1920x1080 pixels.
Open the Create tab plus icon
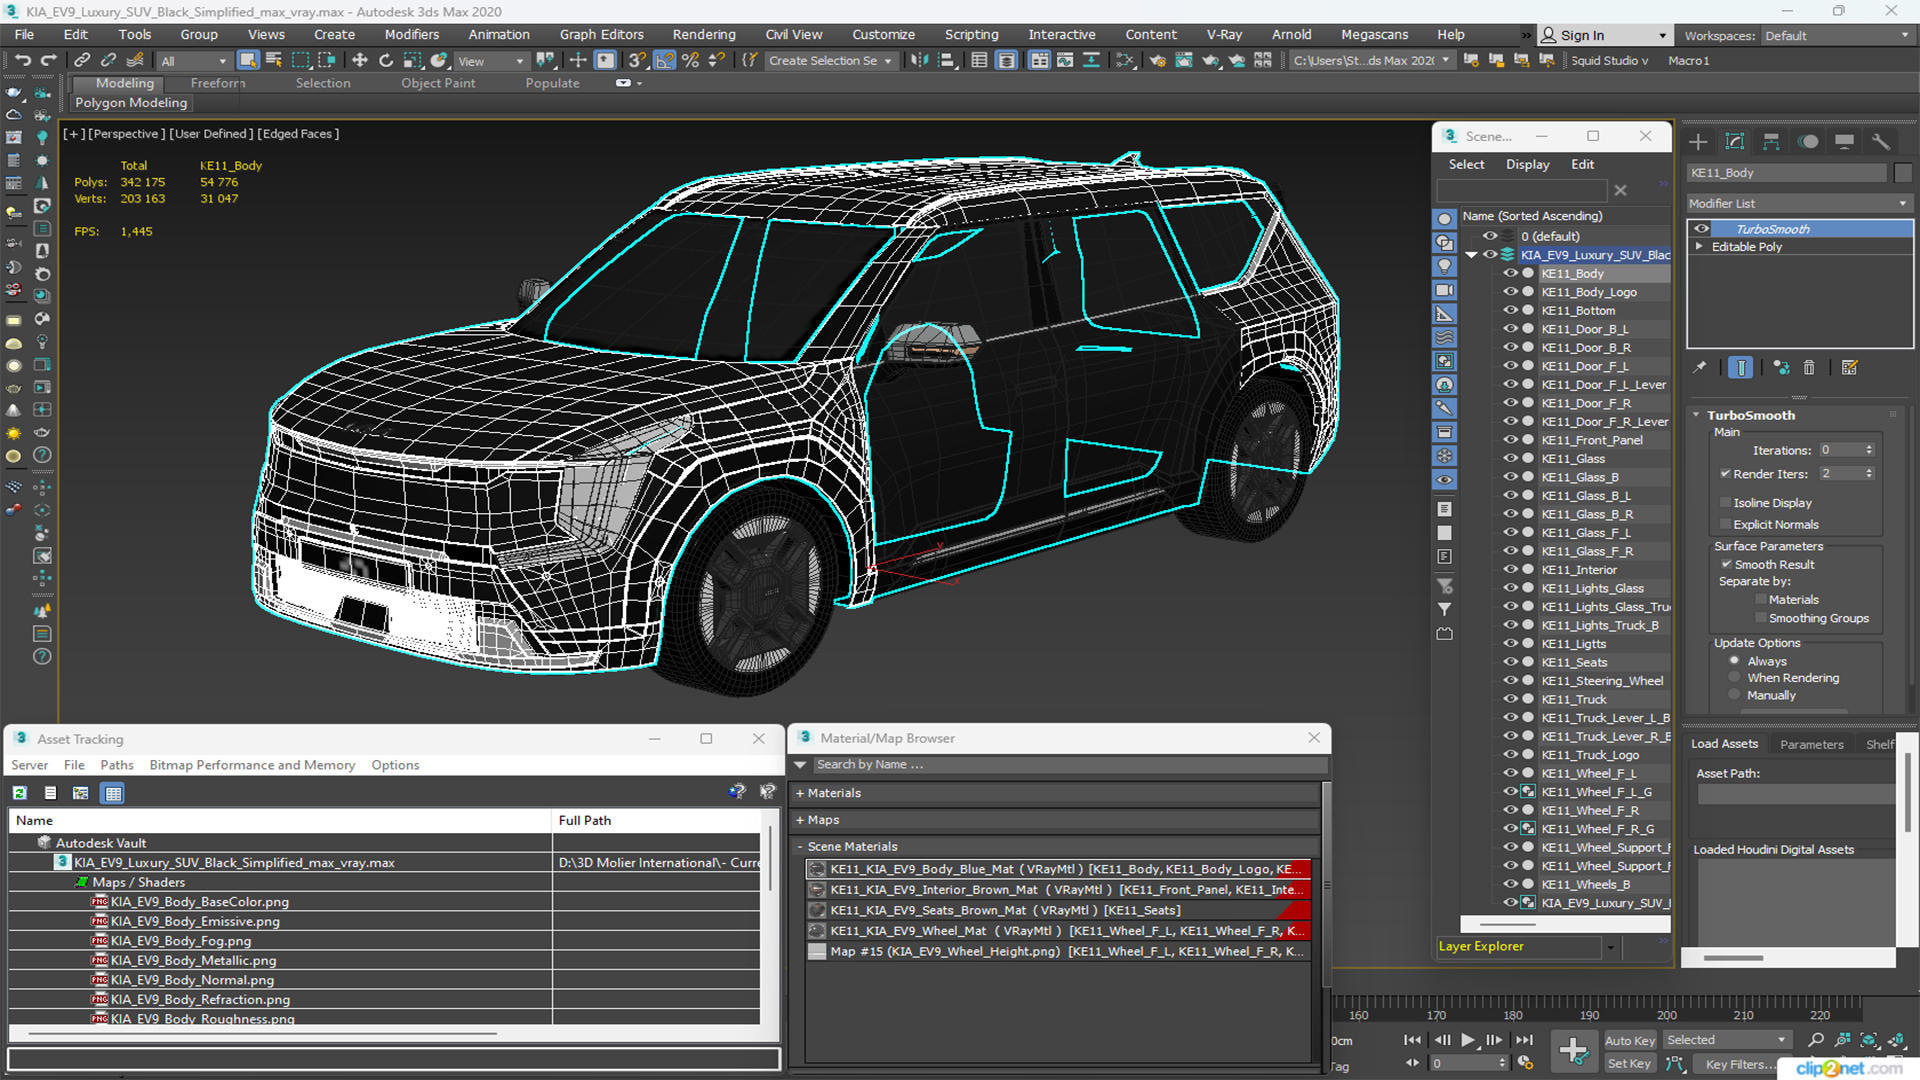click(1698, 142)
